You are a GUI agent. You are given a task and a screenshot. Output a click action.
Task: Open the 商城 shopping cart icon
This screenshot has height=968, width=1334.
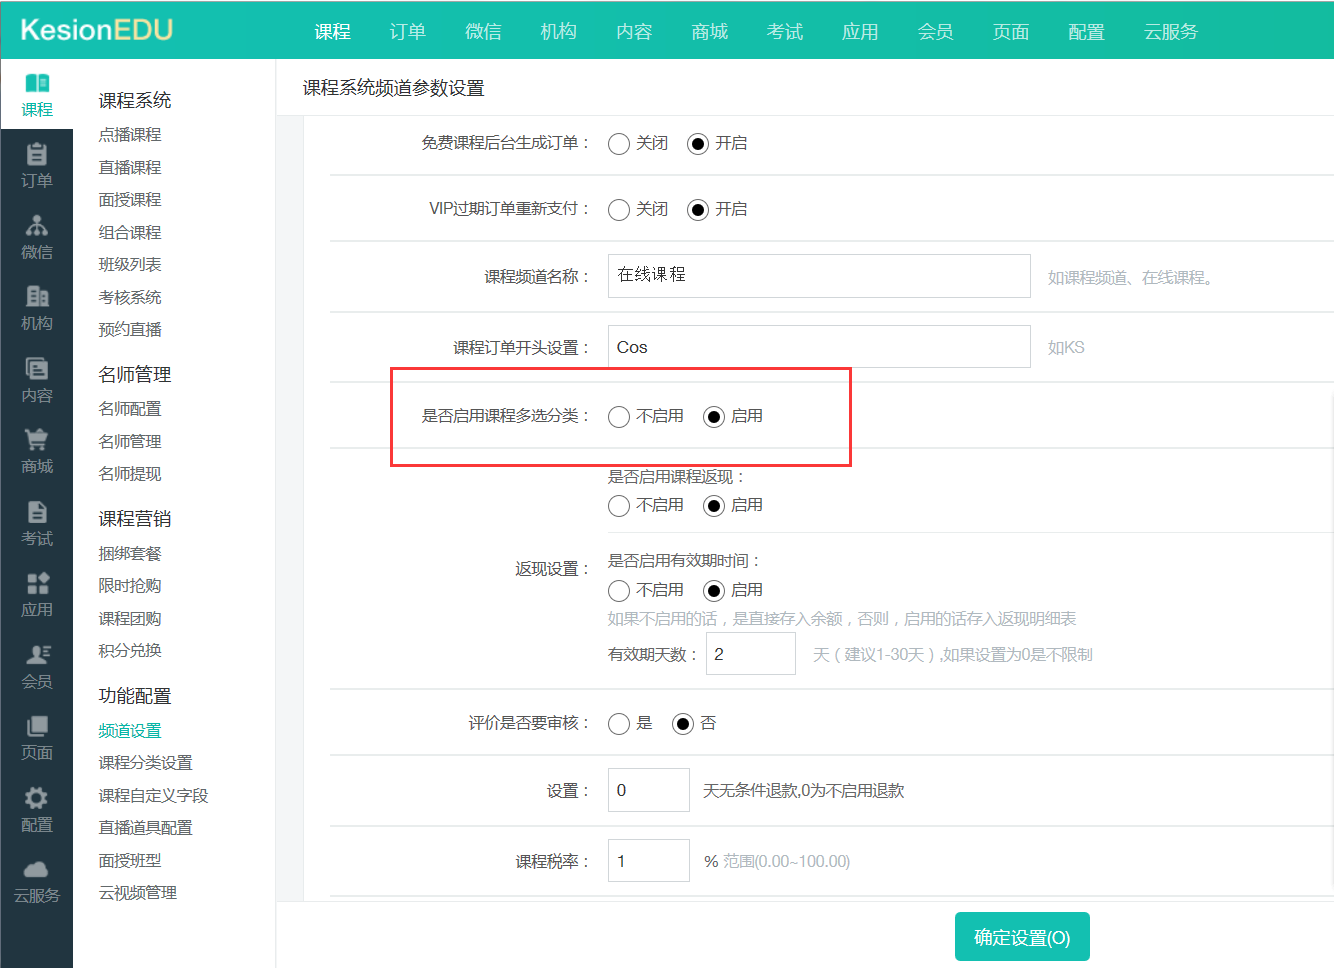tap(36, 440)
